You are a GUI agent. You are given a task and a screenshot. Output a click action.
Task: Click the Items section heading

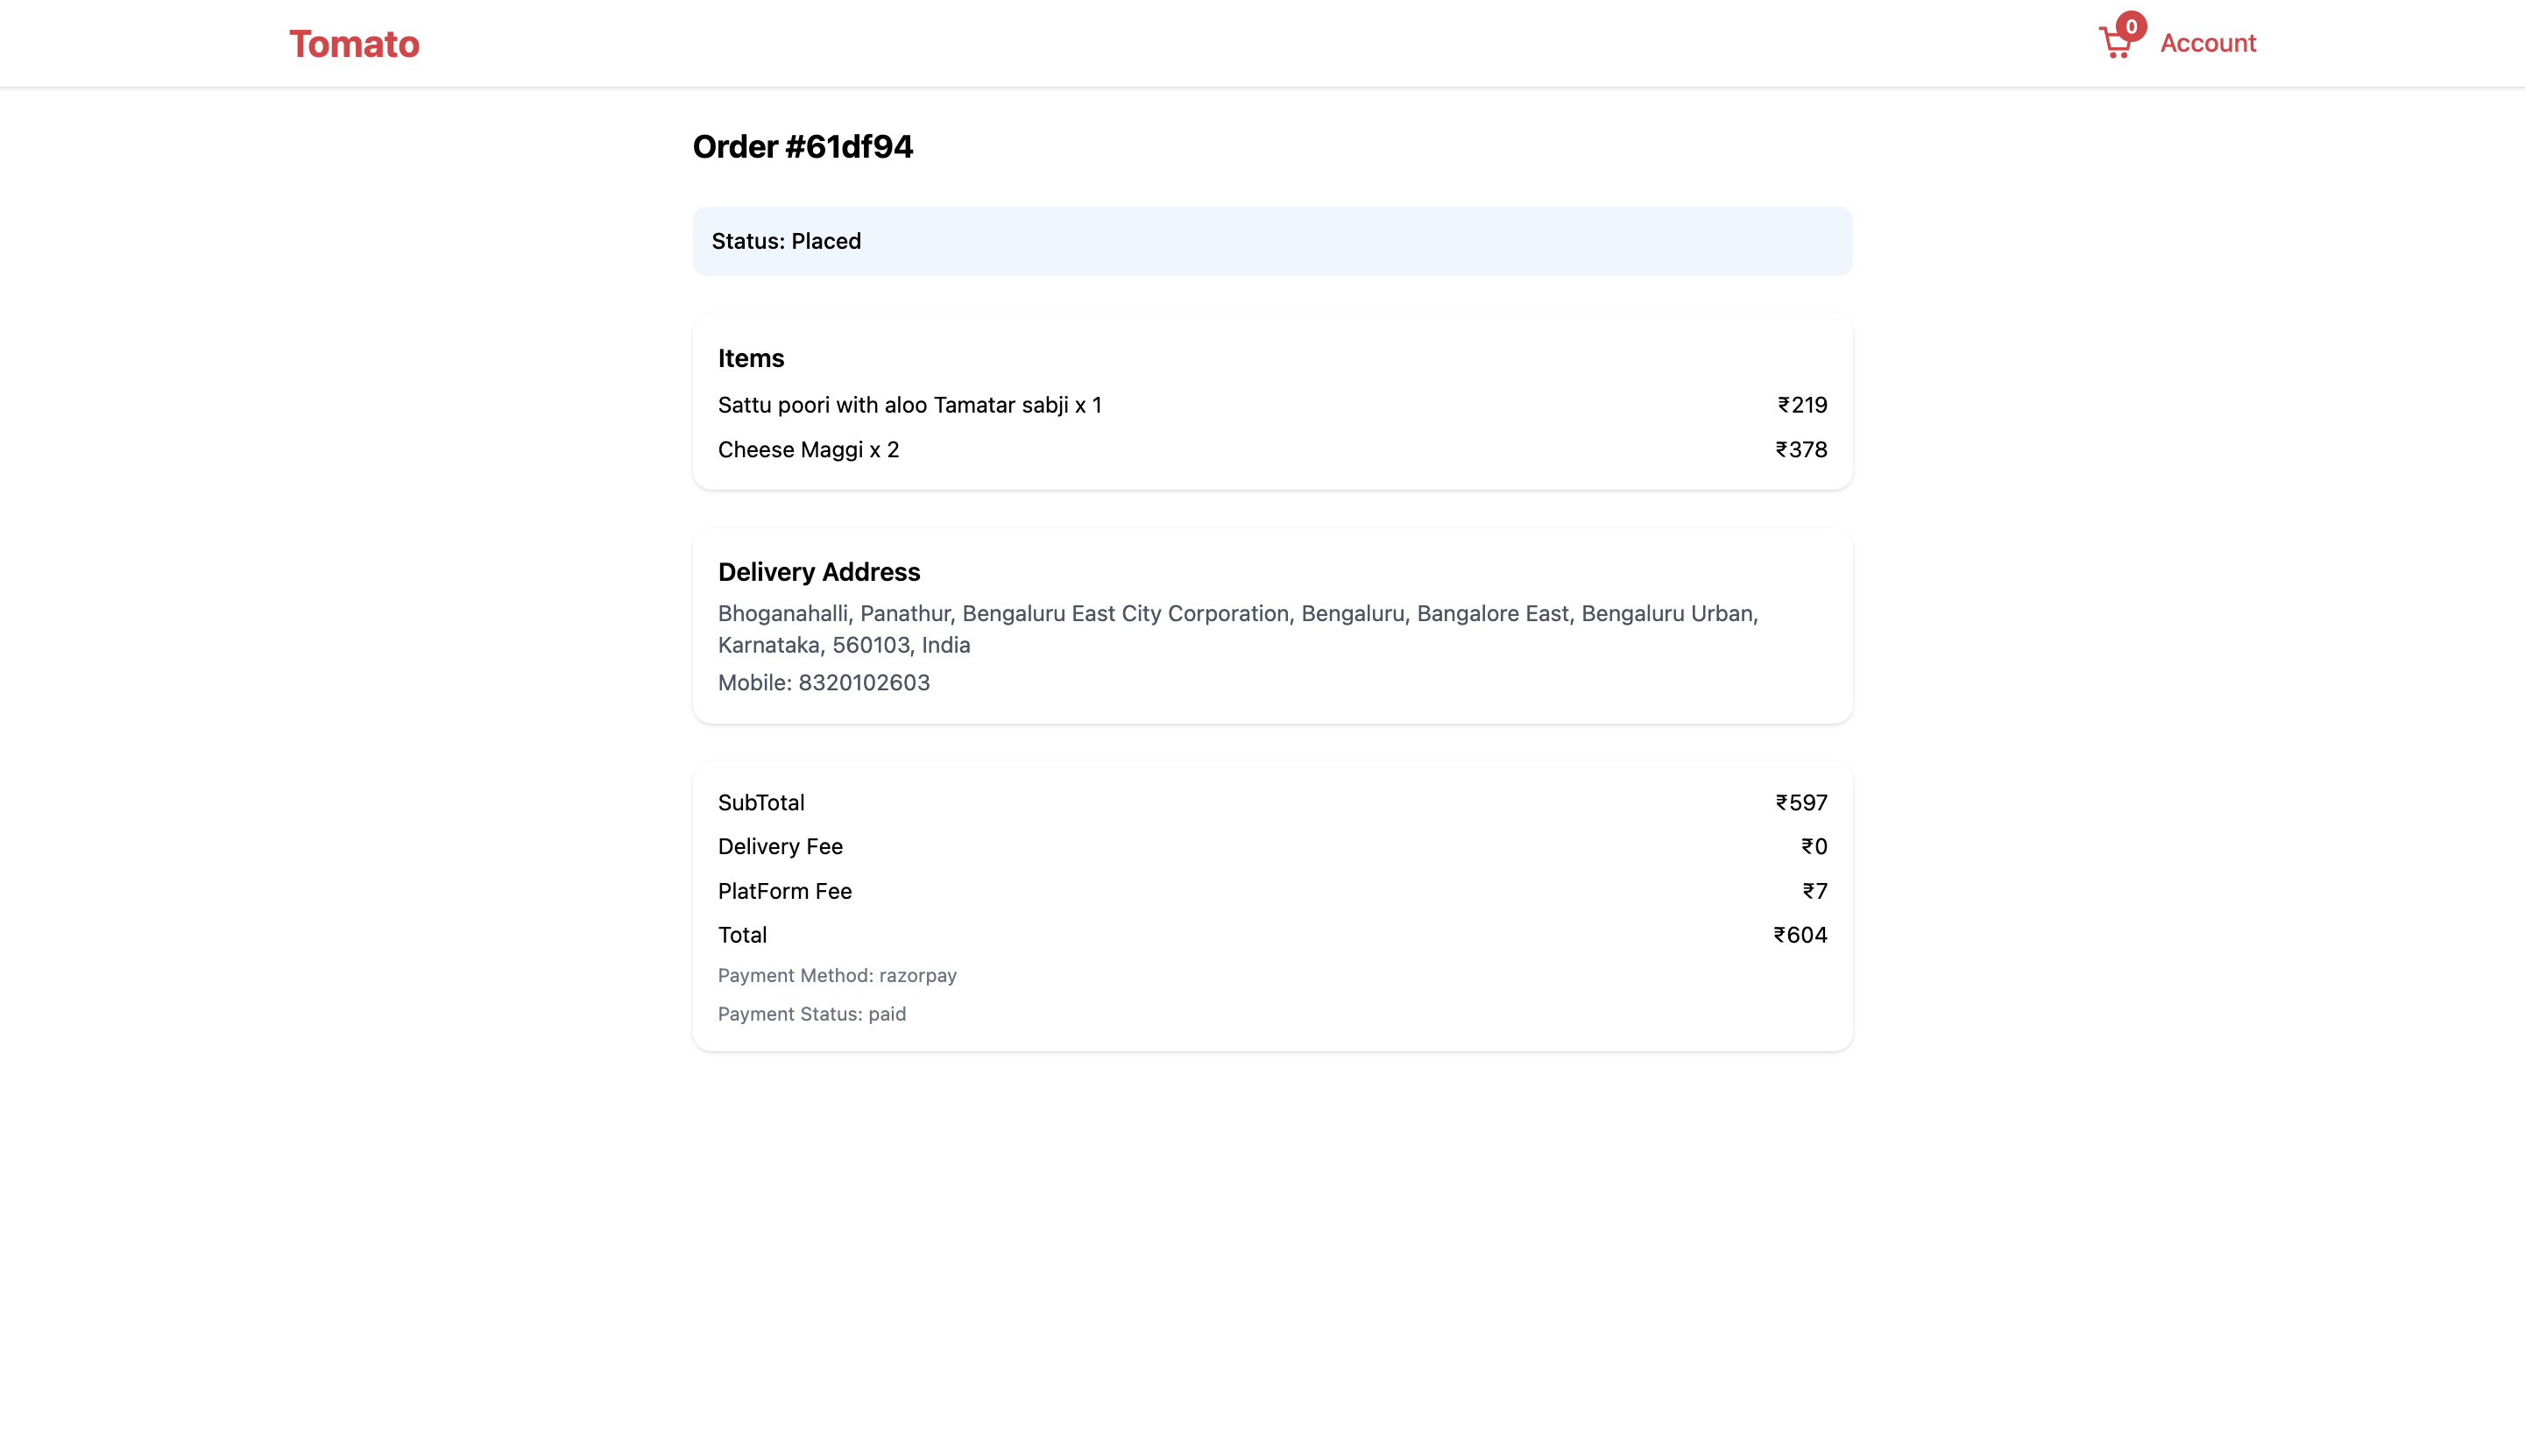point(750,358)
